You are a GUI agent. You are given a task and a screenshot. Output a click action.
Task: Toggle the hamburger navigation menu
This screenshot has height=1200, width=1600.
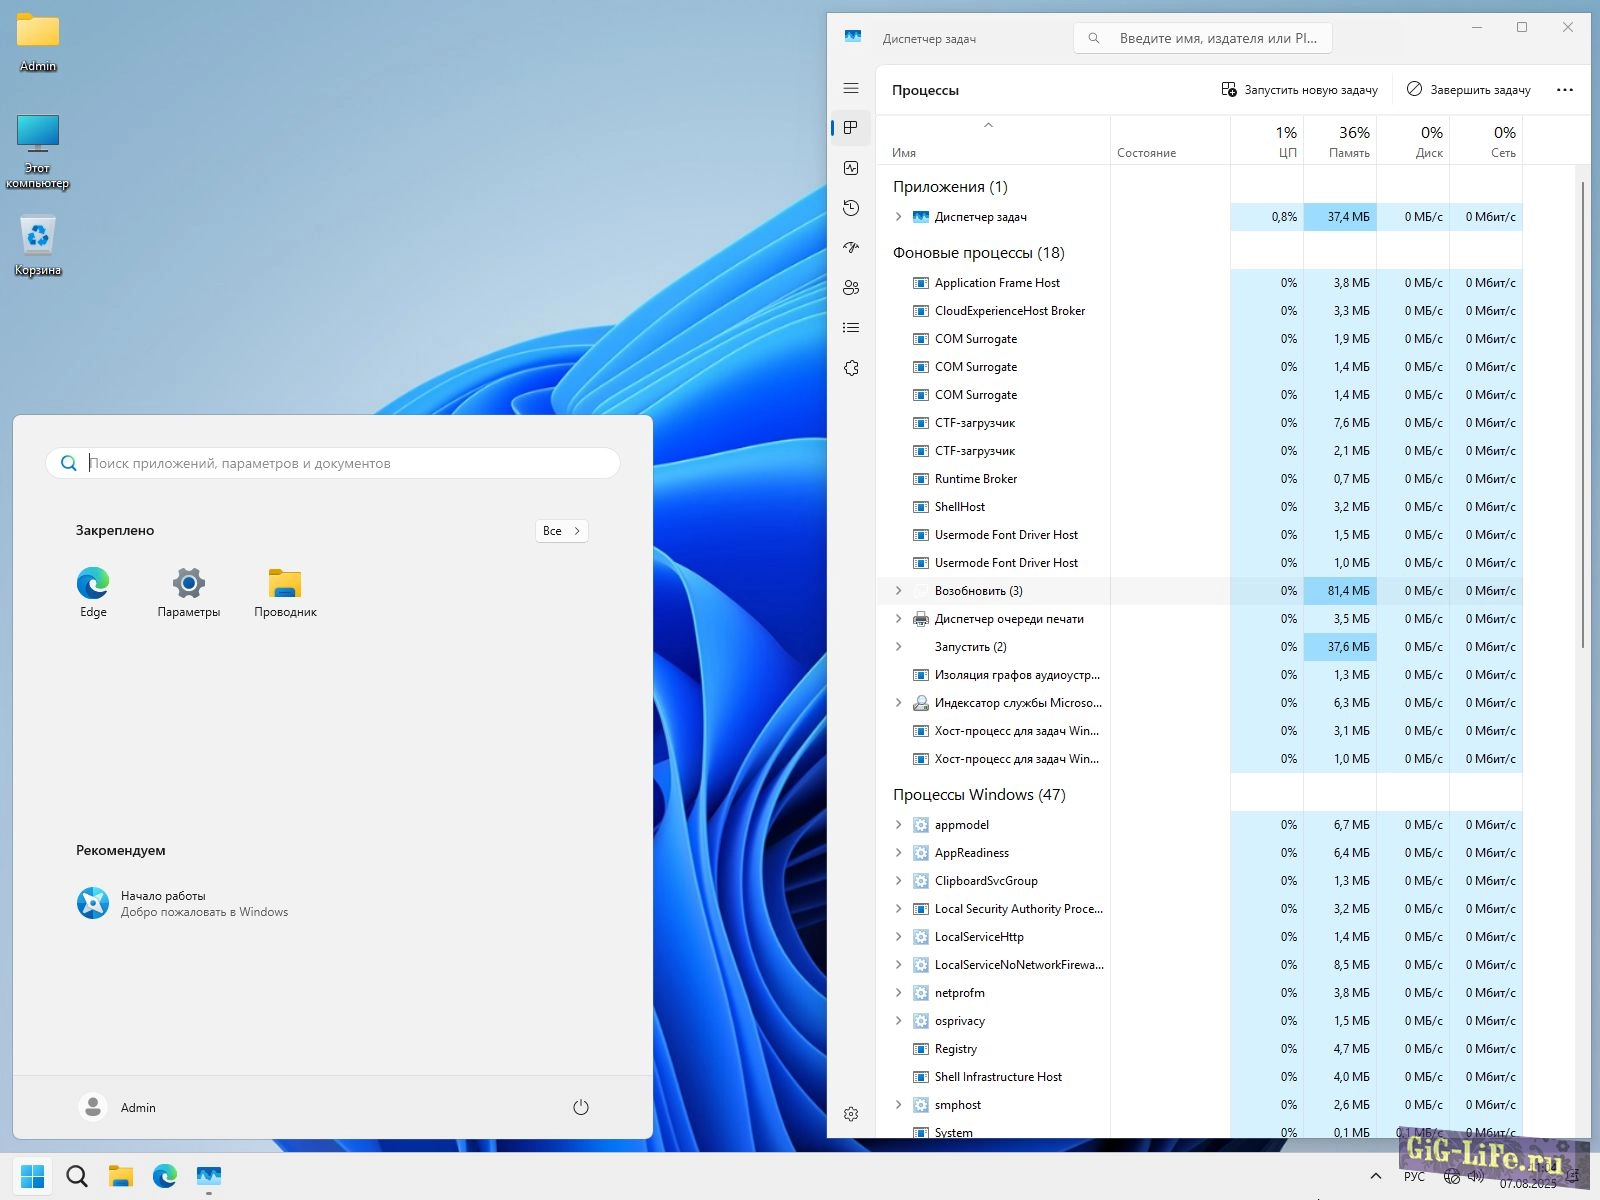coord(851,89)
